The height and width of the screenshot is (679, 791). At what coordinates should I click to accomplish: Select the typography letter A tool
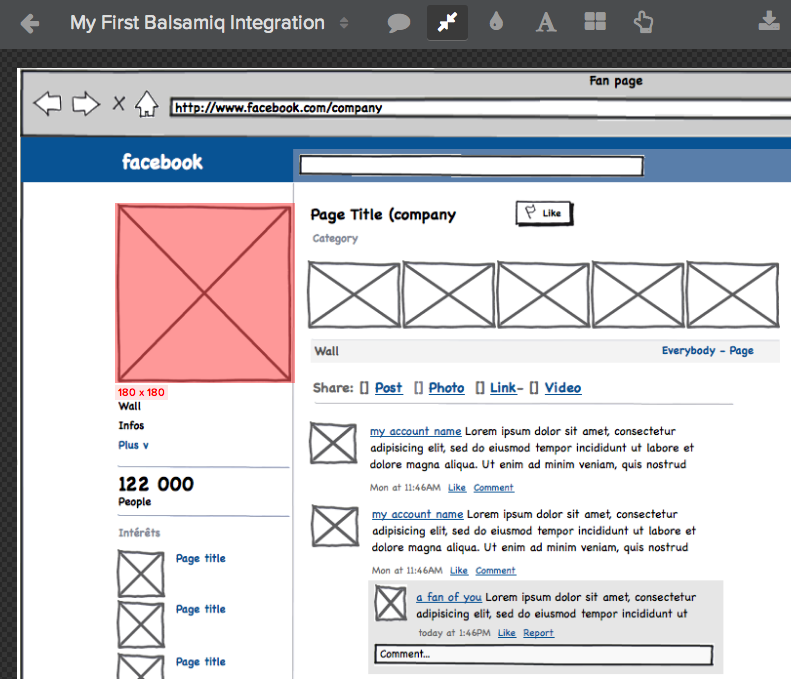[x=546, y=23]
